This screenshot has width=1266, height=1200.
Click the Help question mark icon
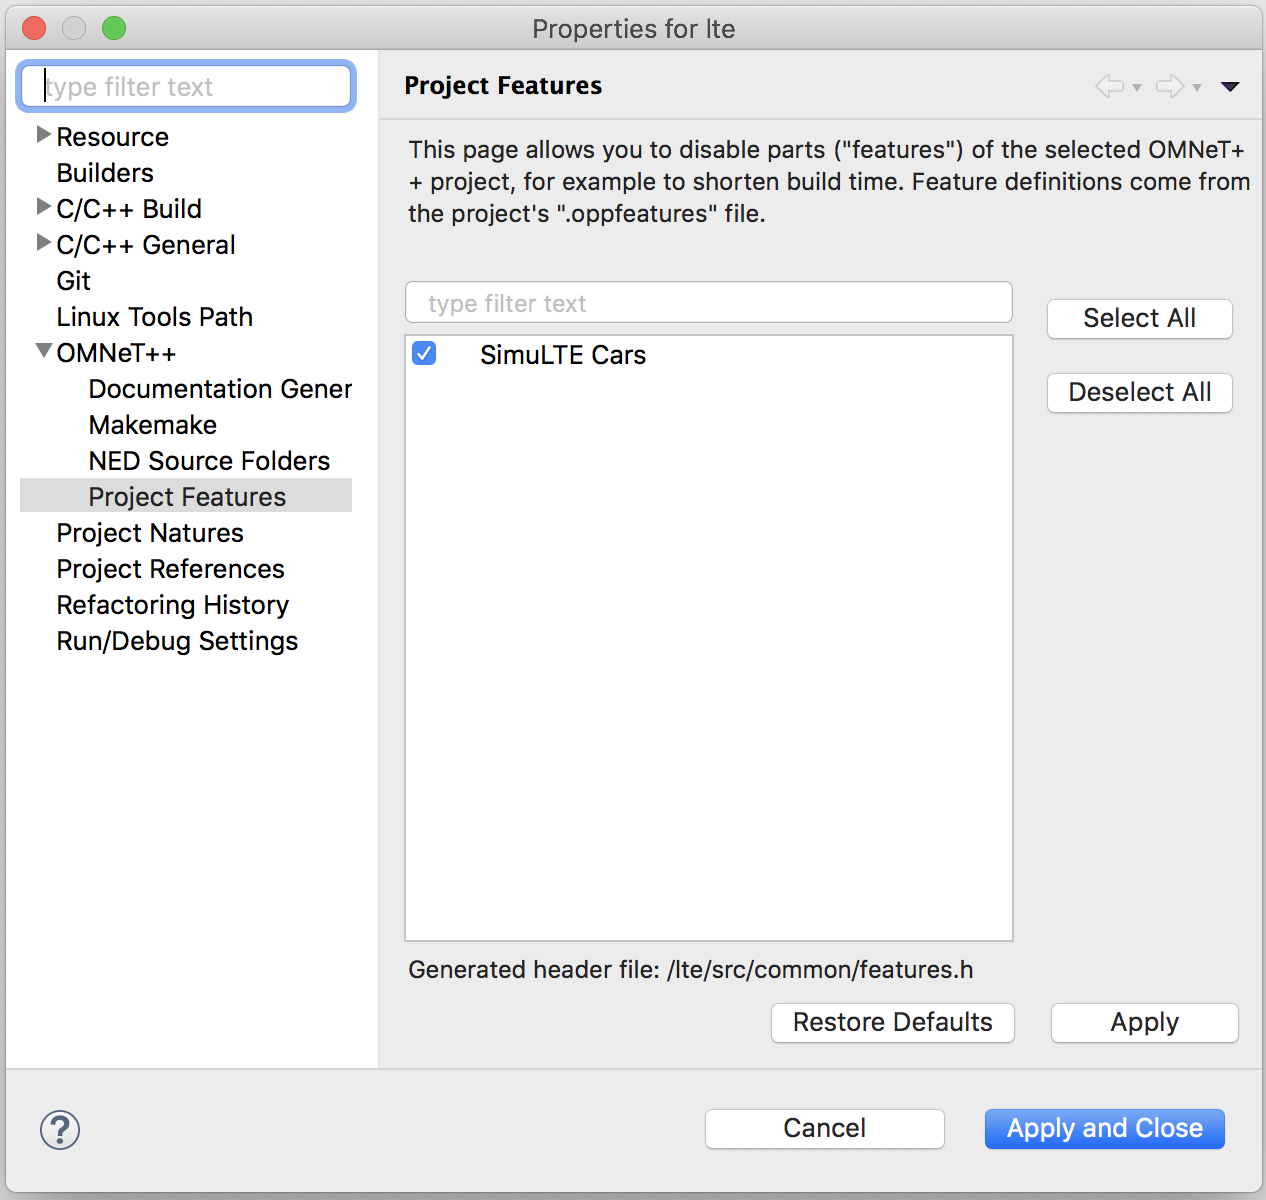pyautogui.click(x=60, y=1130)
